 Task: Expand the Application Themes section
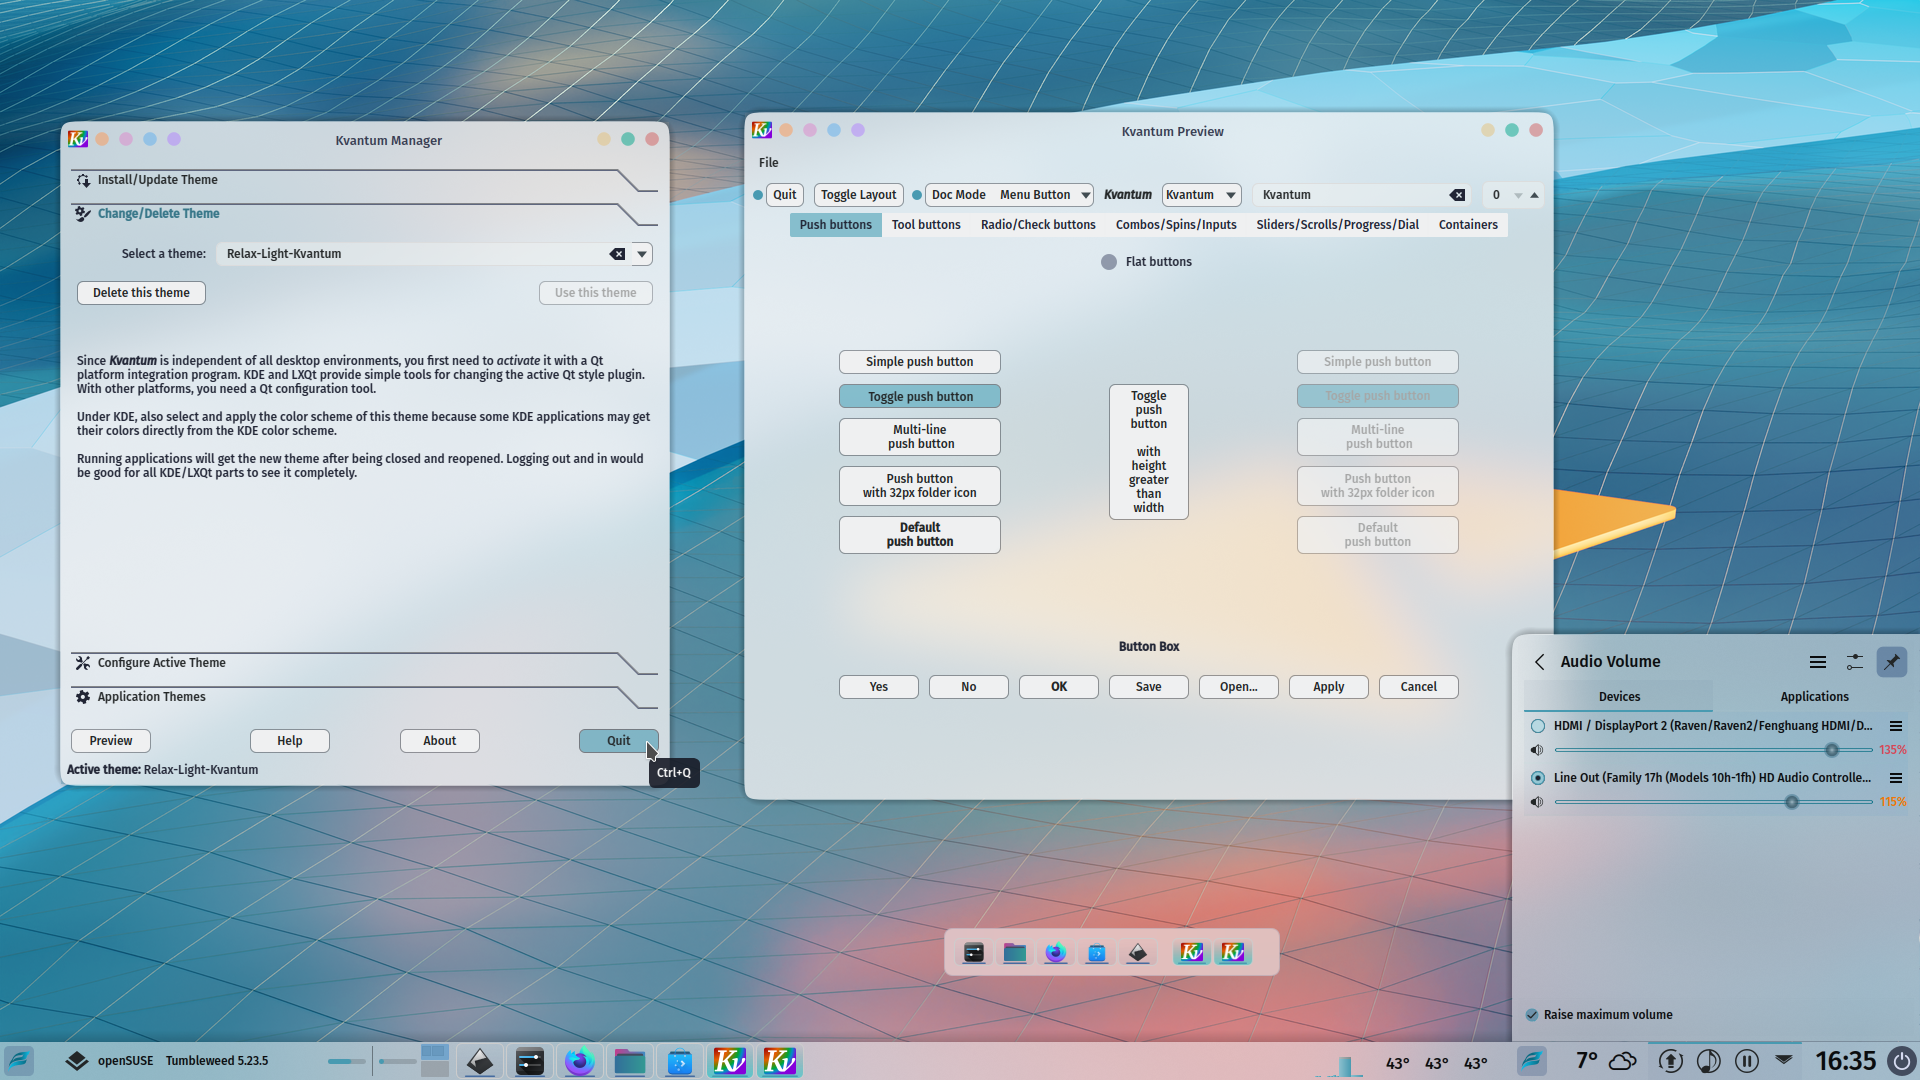click(364, 697)
